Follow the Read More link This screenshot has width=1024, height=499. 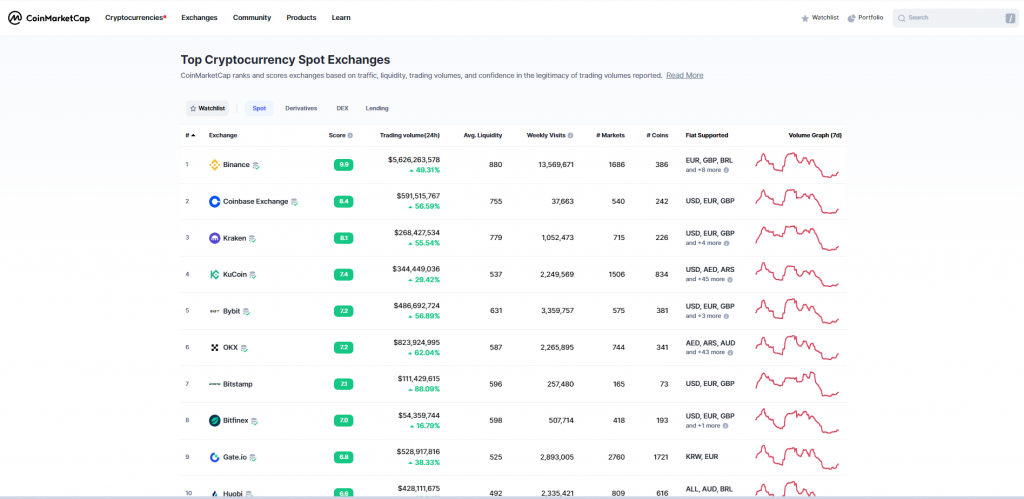coord(684,75)
